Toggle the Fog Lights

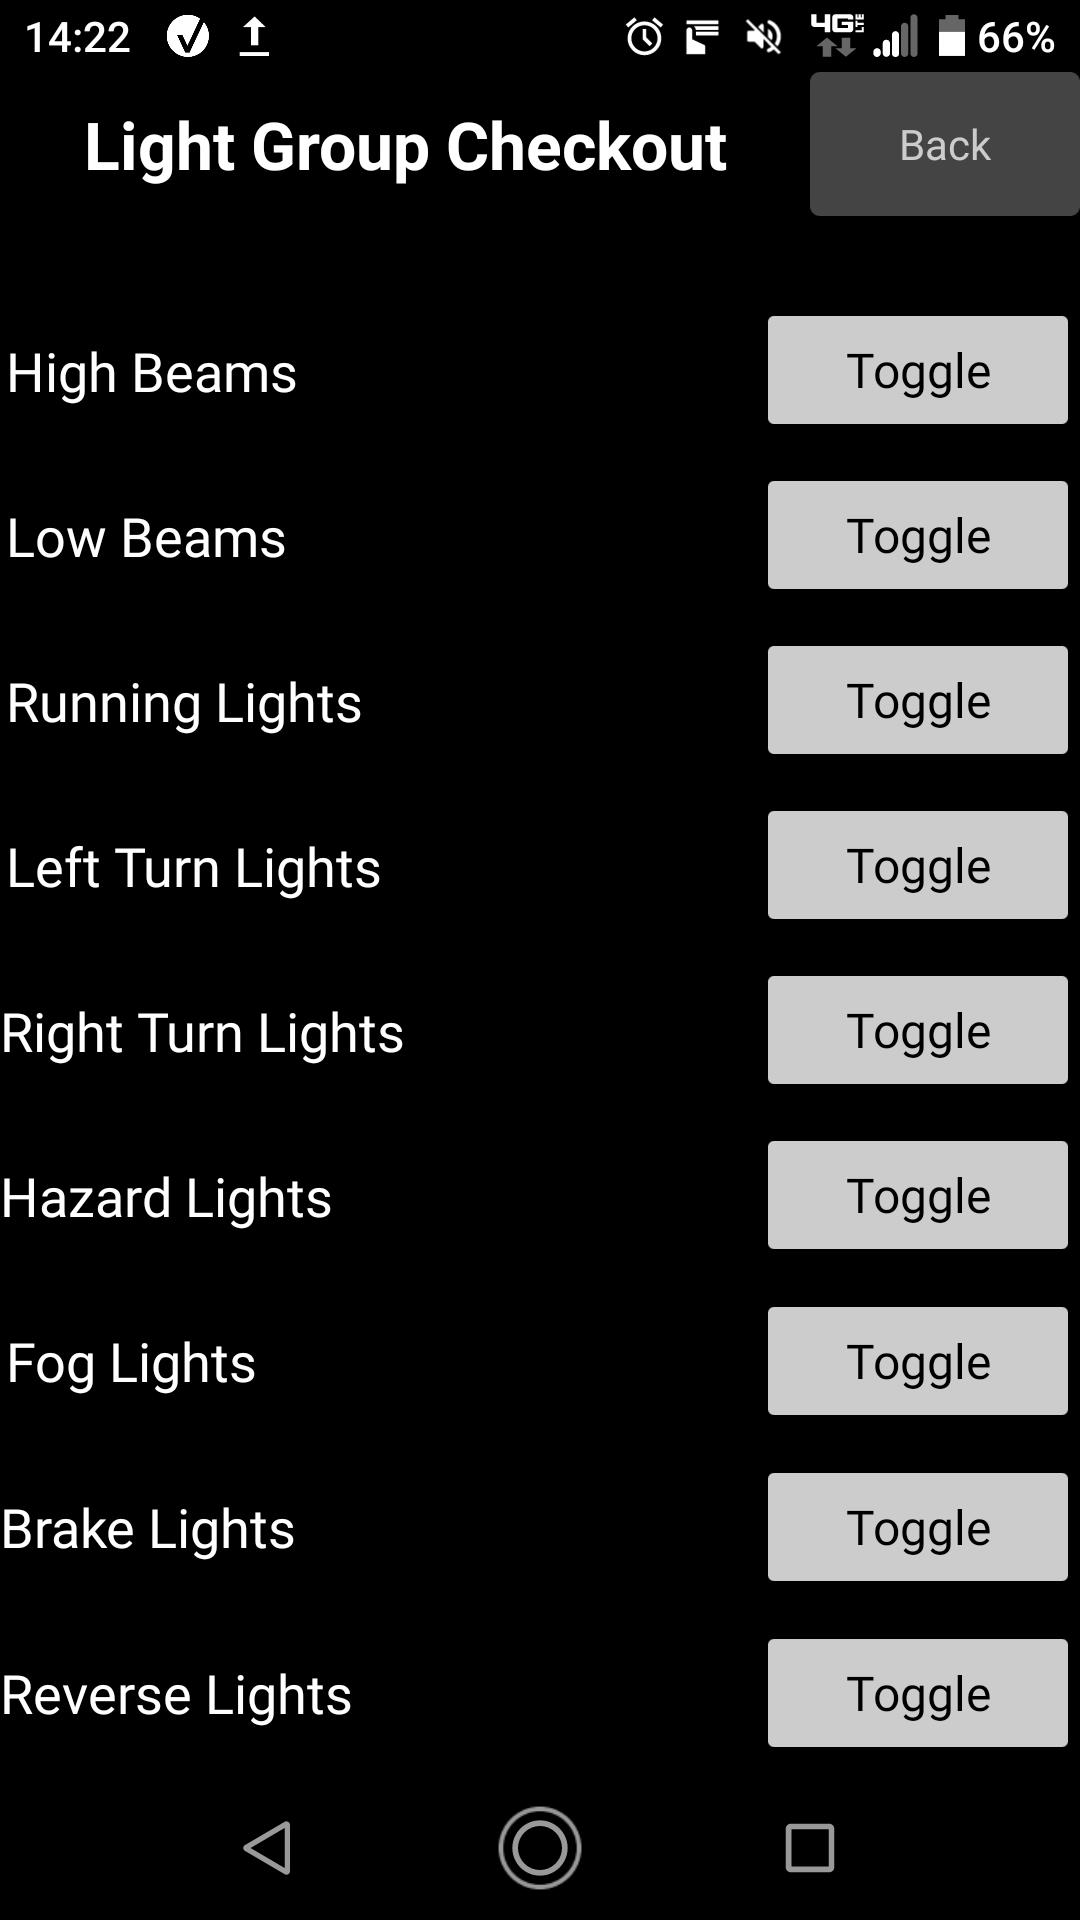point(917,1361)
